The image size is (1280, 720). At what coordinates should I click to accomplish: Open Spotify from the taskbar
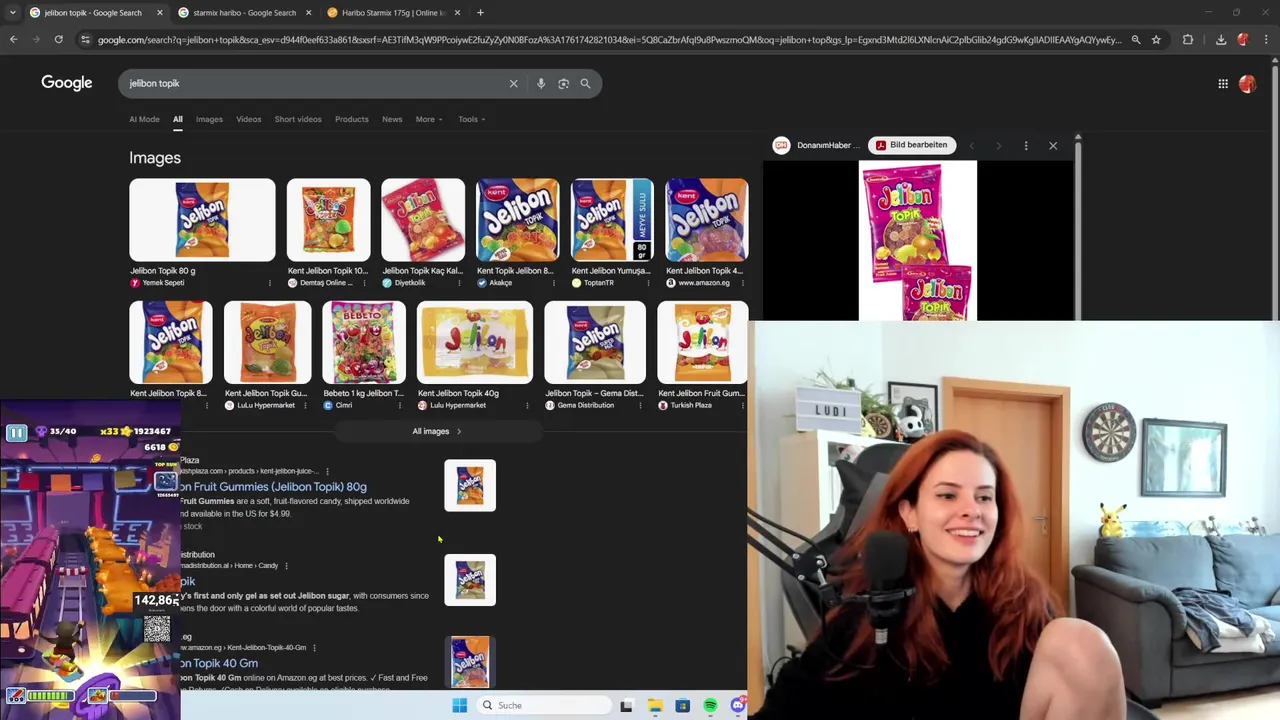[710, 706]
